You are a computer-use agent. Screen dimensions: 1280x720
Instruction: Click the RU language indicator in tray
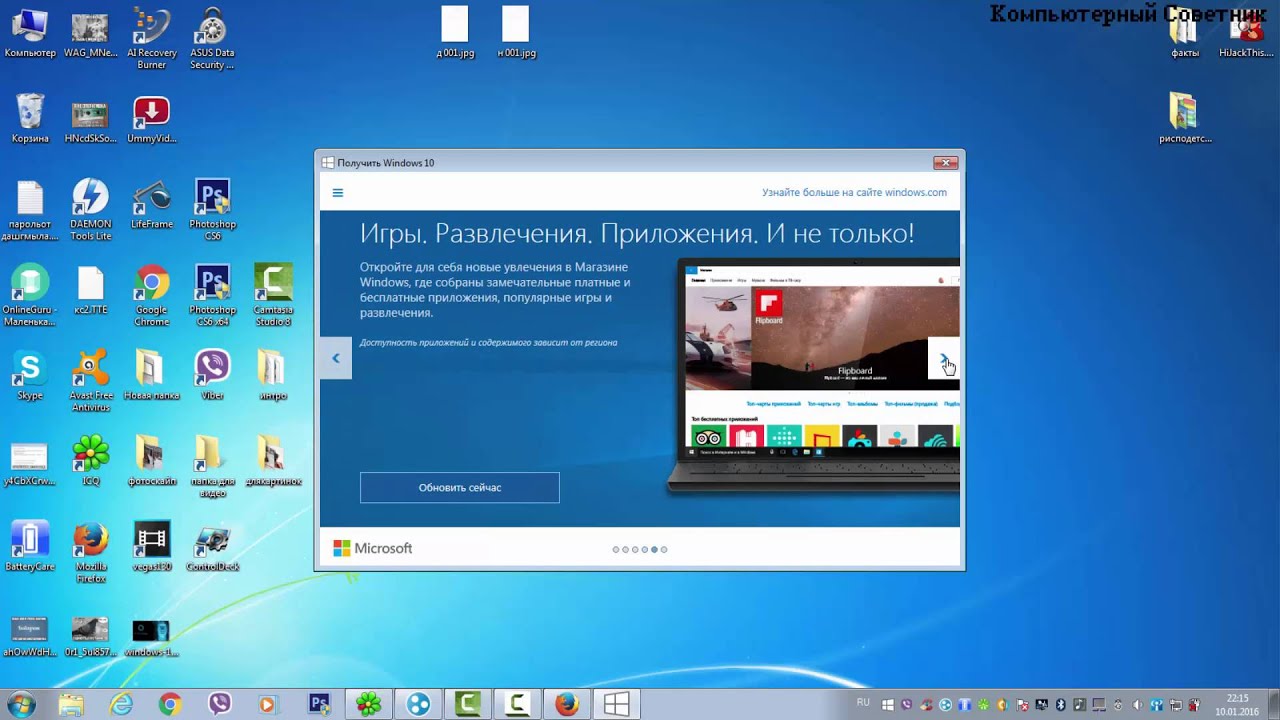[x=863, y=703]
